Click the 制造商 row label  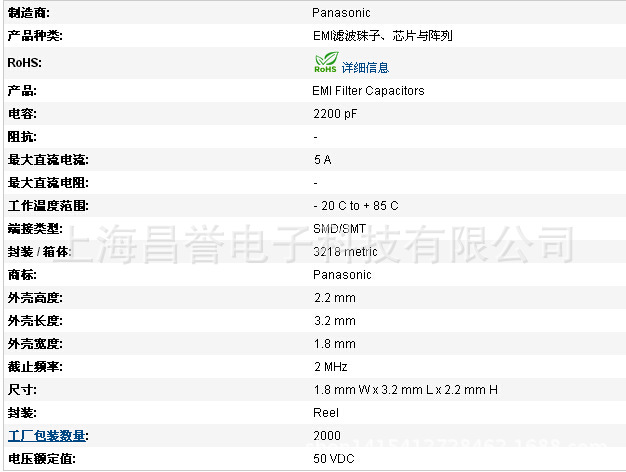coord(28,13)
